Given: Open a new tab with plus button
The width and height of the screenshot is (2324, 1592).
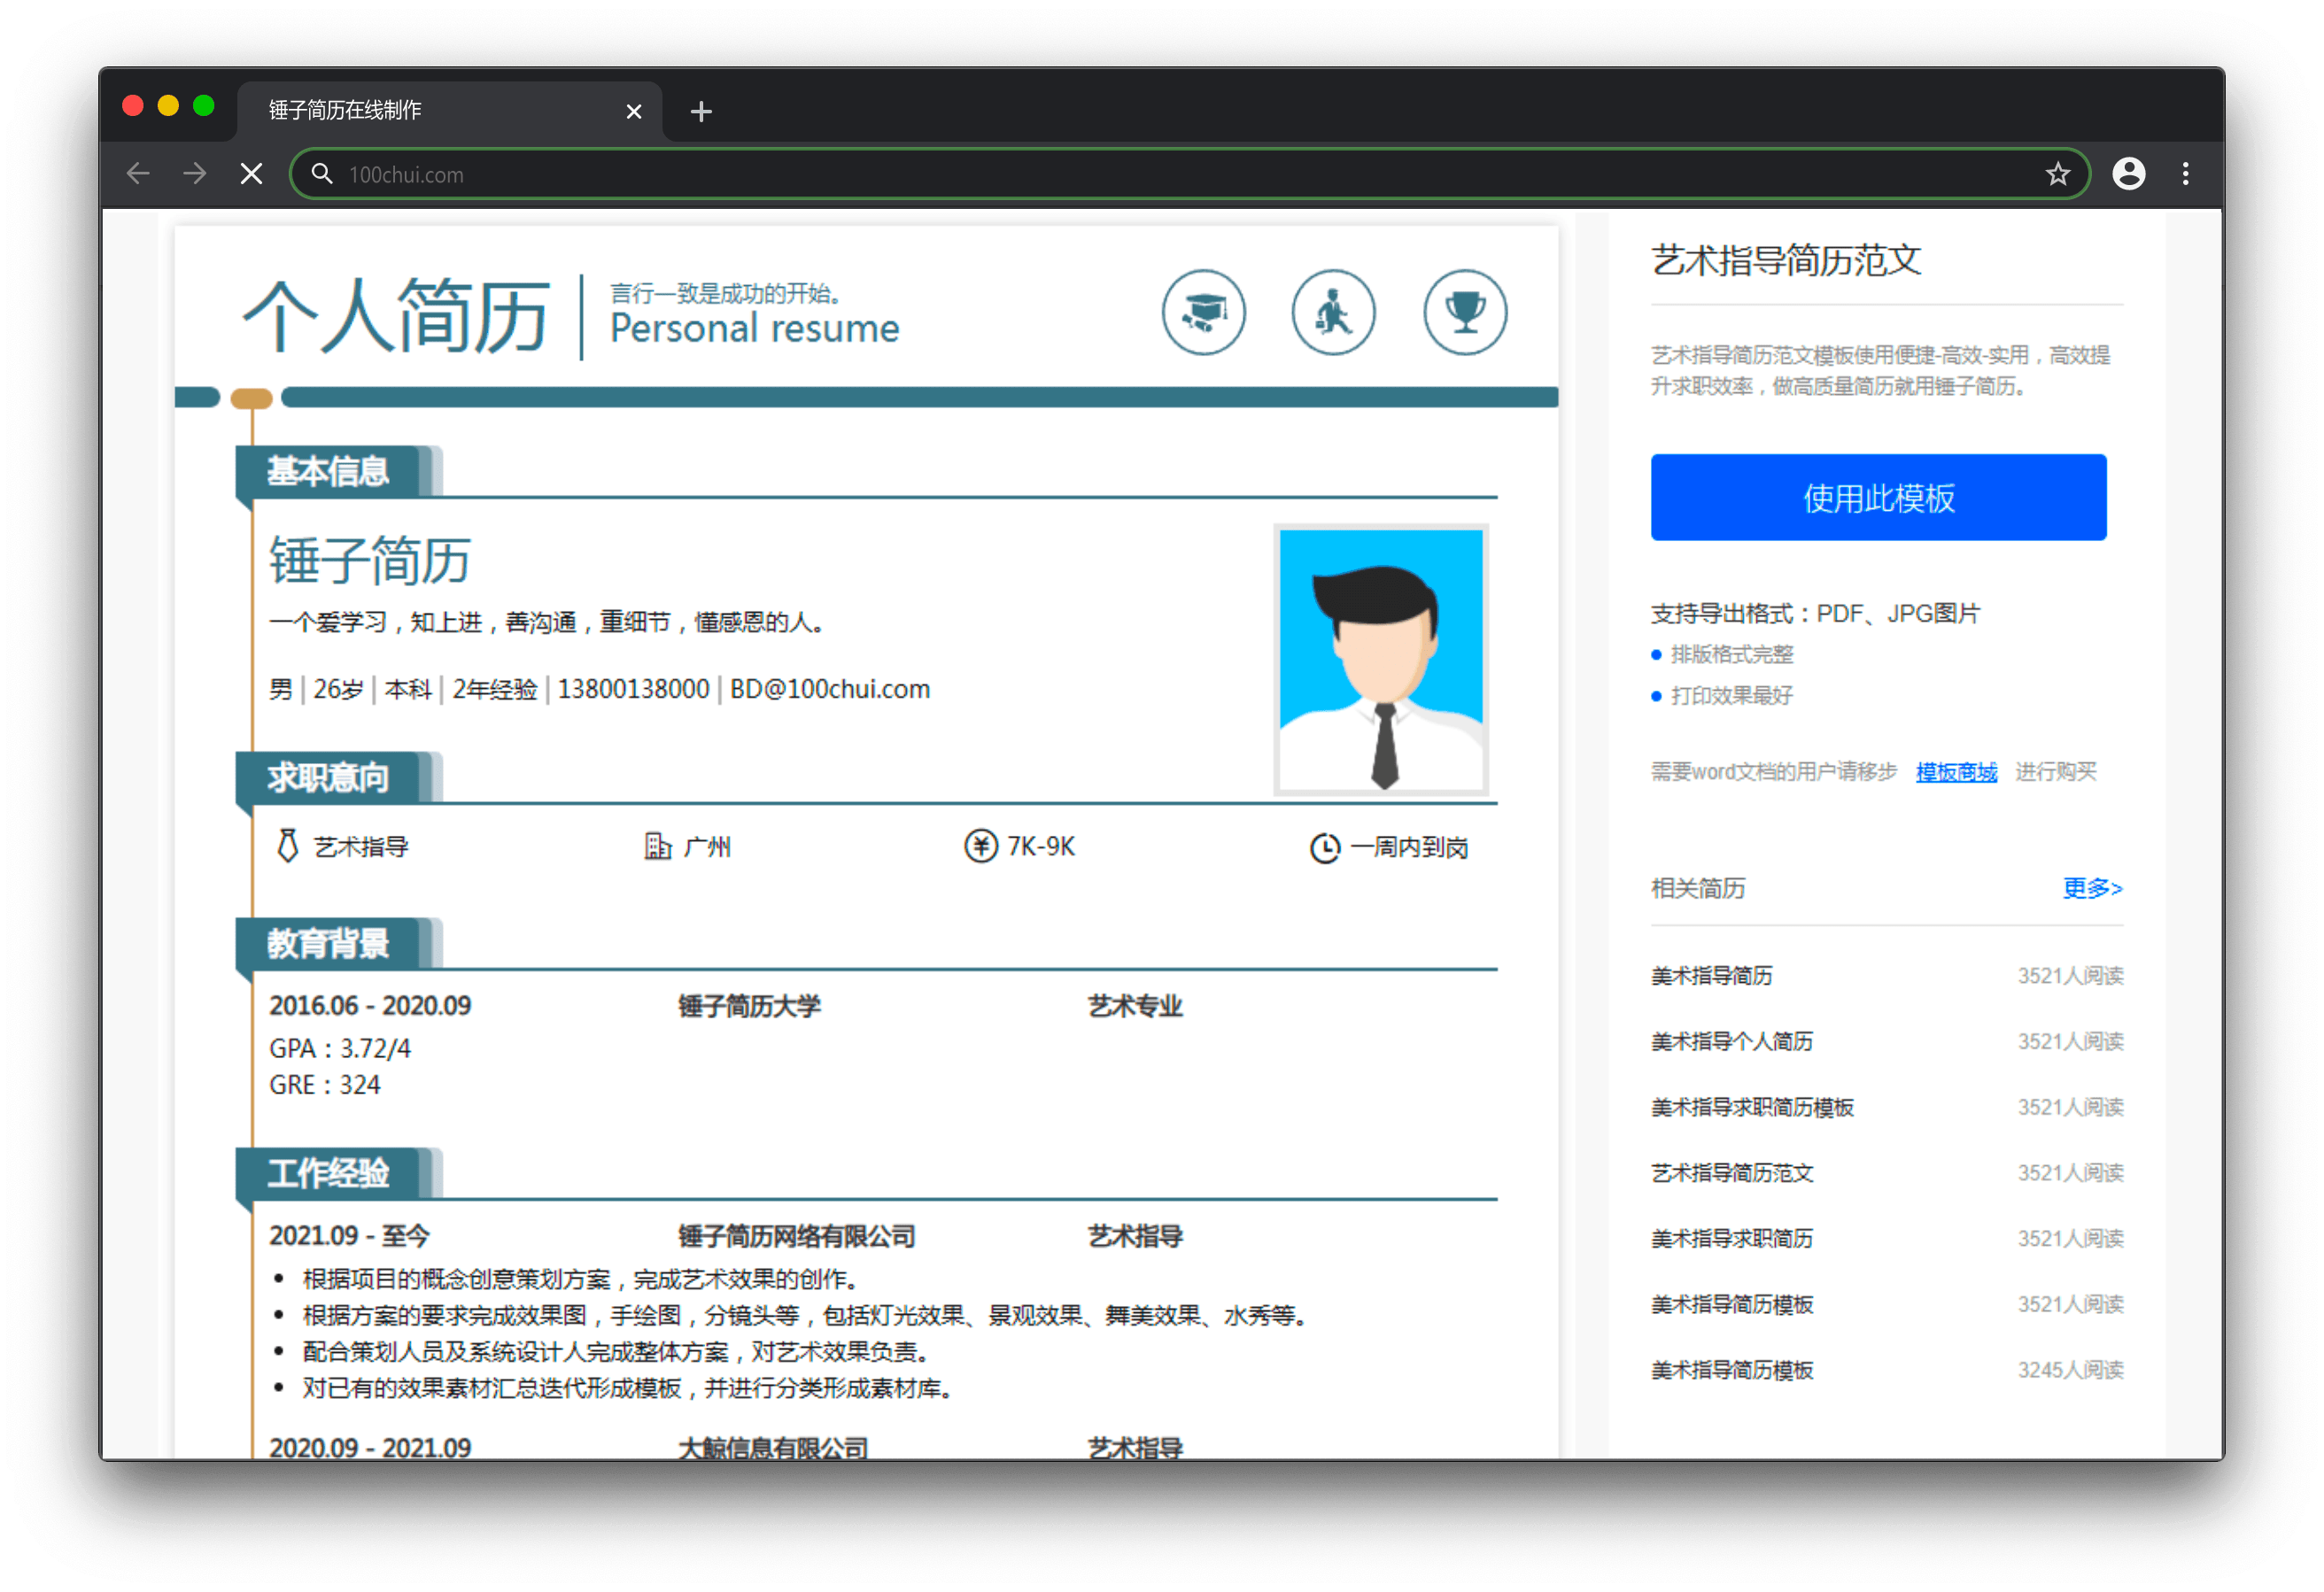Looking at the screenshot, I should click(x=701, y=111).
